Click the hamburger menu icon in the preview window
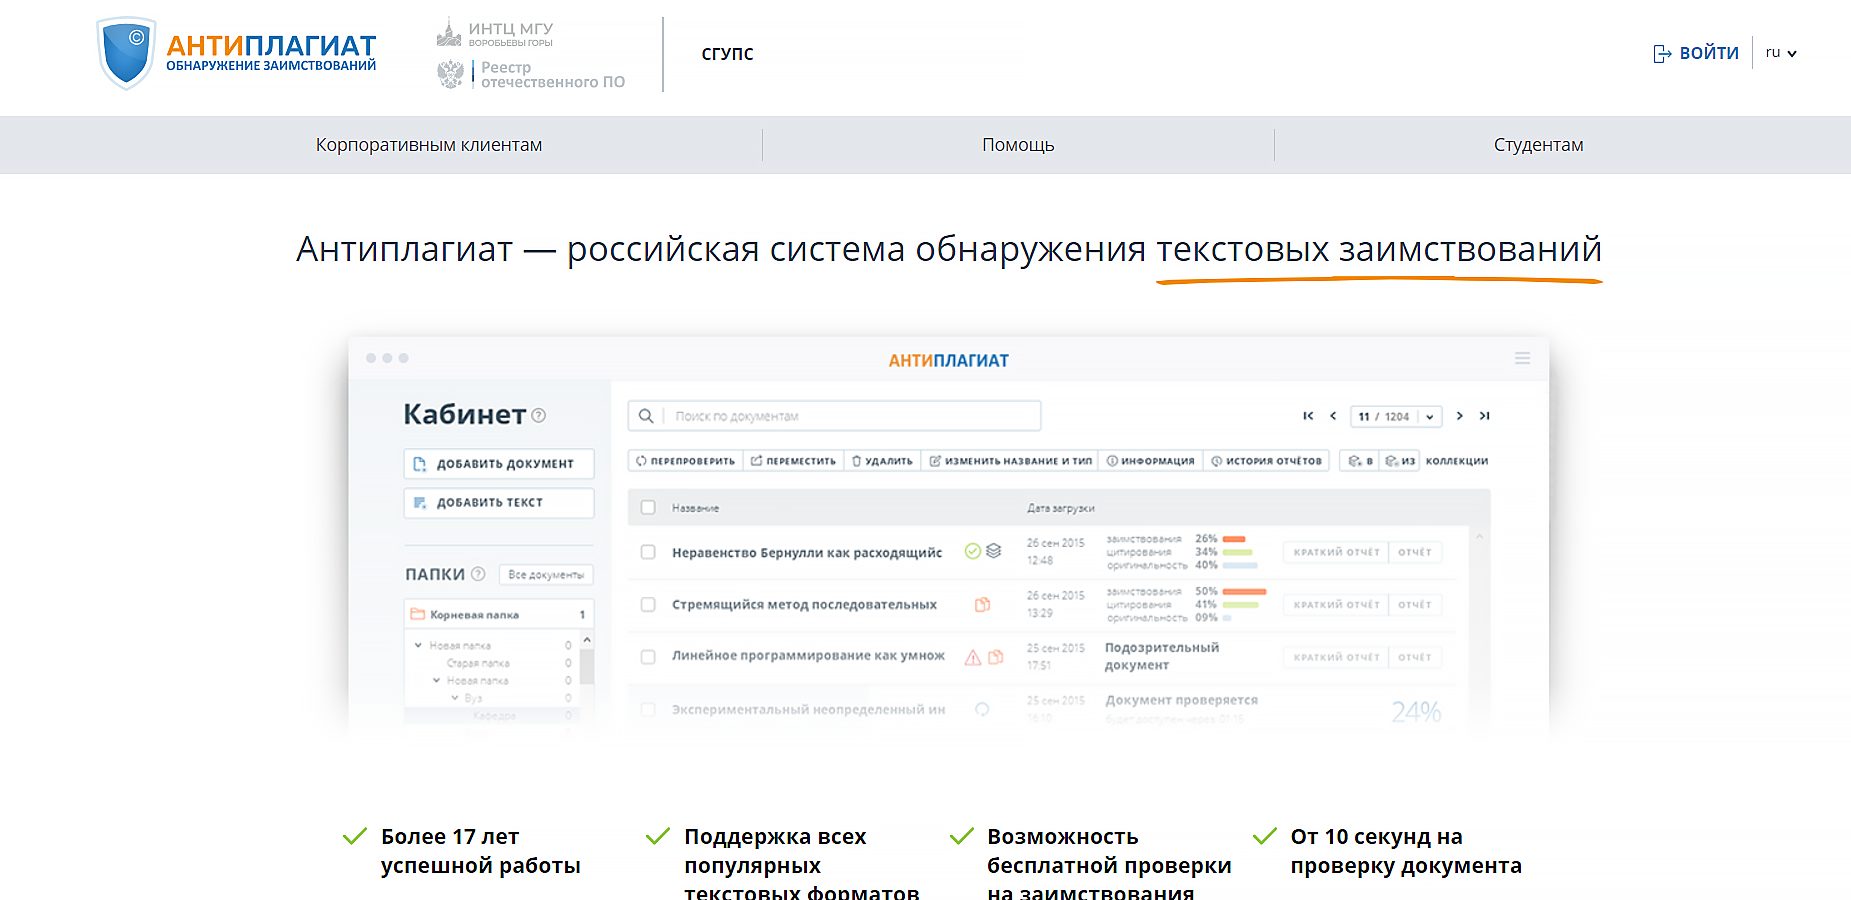The image size is (1851, 900). (1522, 358)
